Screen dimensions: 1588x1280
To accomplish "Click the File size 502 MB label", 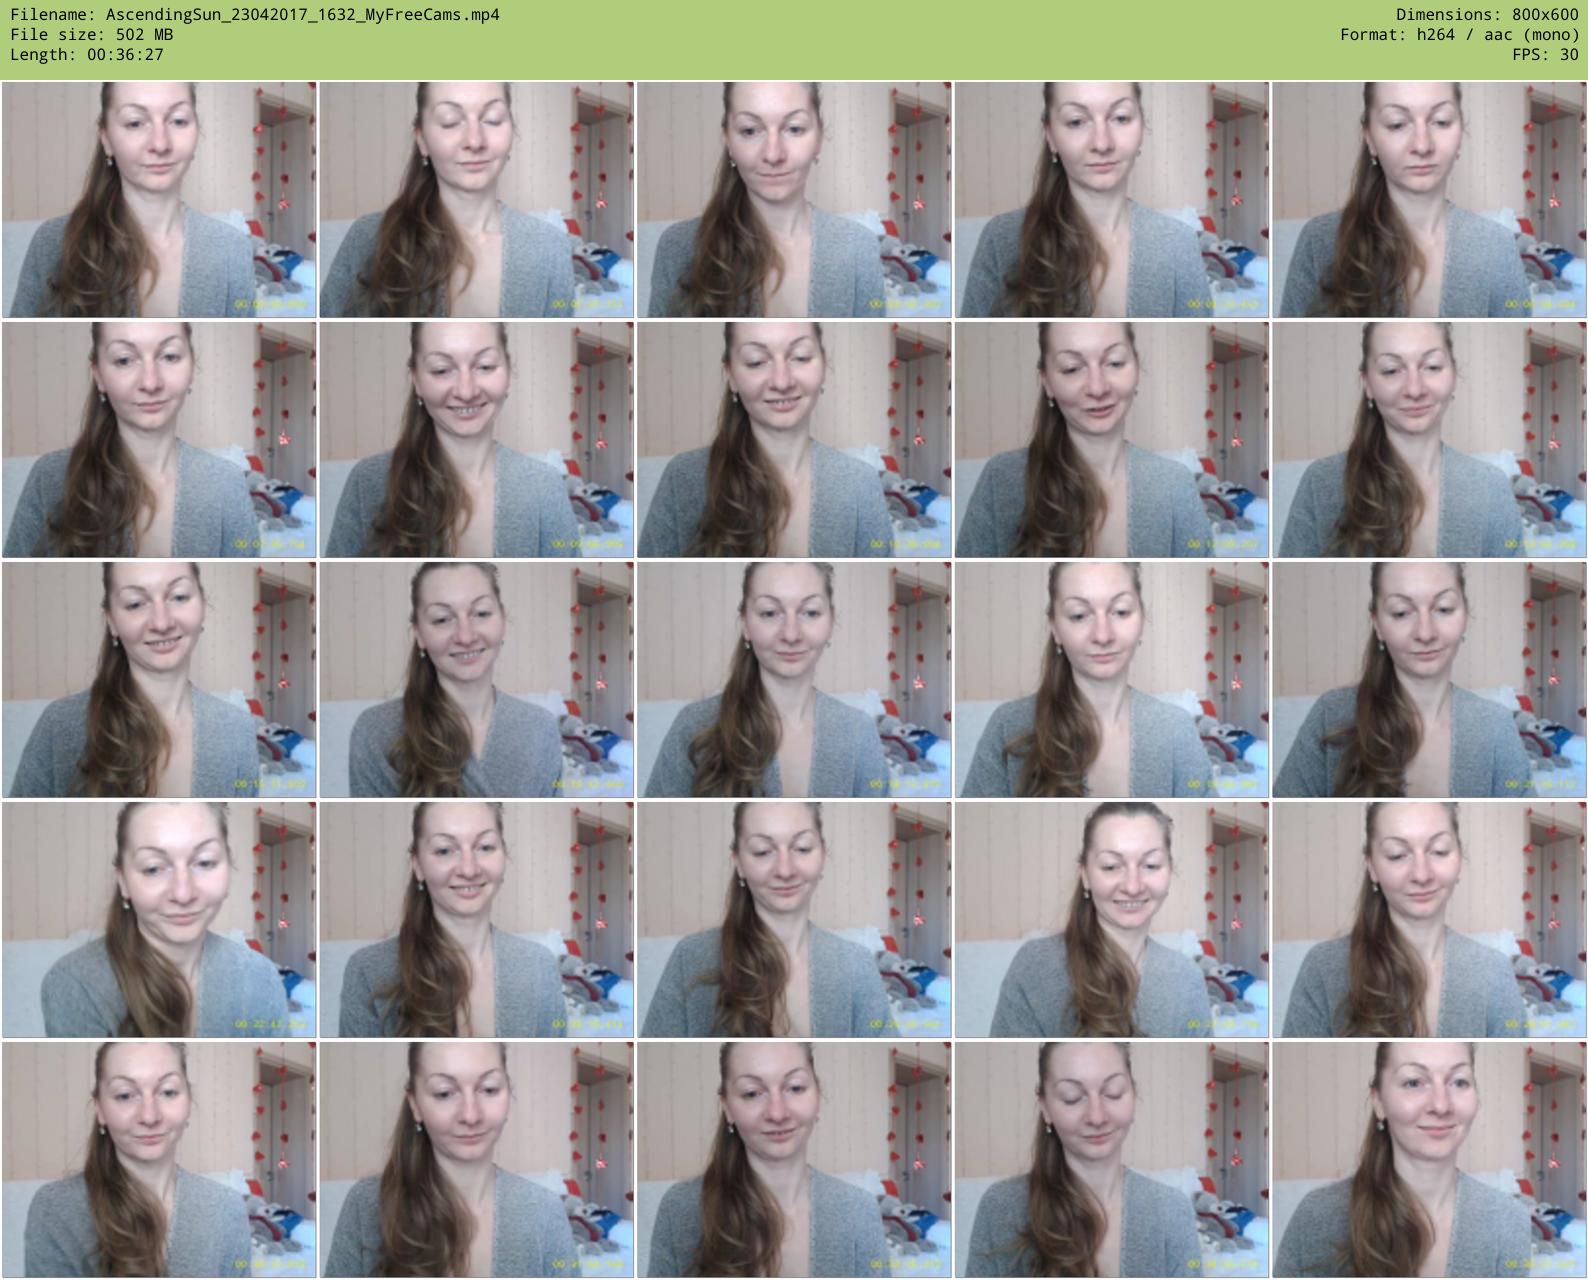I will pyautogui.click(x=92, y=35).
